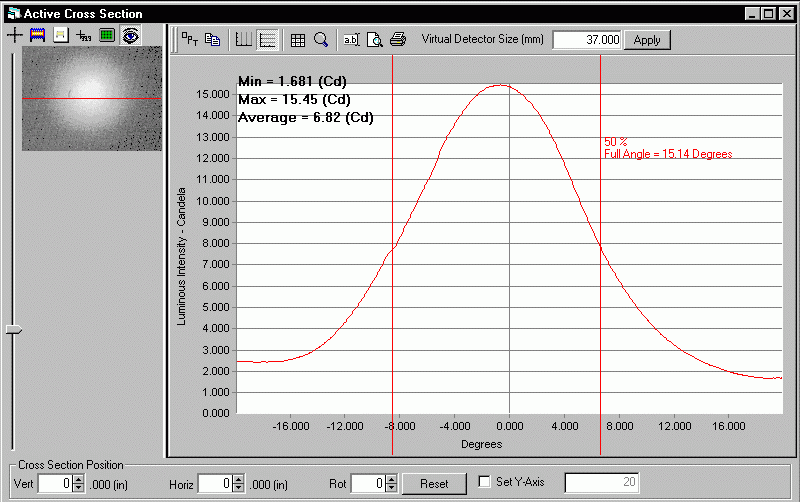Decrease the Rot value with down arrow
The height and width of the screenshot is (502, 800).
click(391, 488)
